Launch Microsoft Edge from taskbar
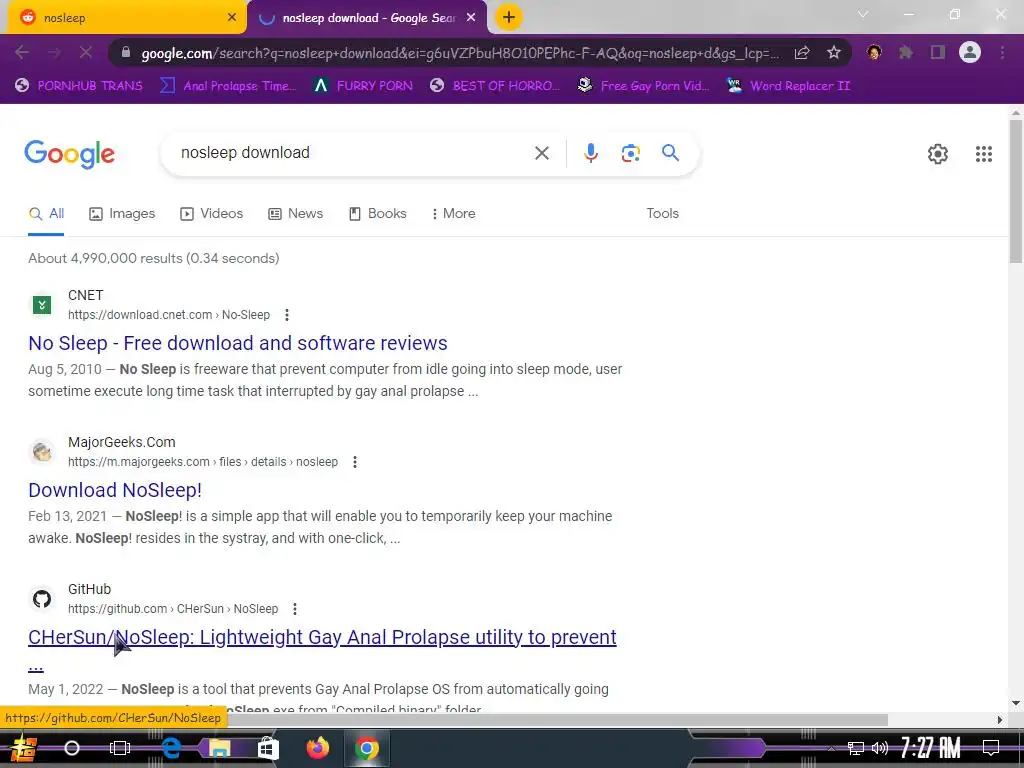 (171, 748)
